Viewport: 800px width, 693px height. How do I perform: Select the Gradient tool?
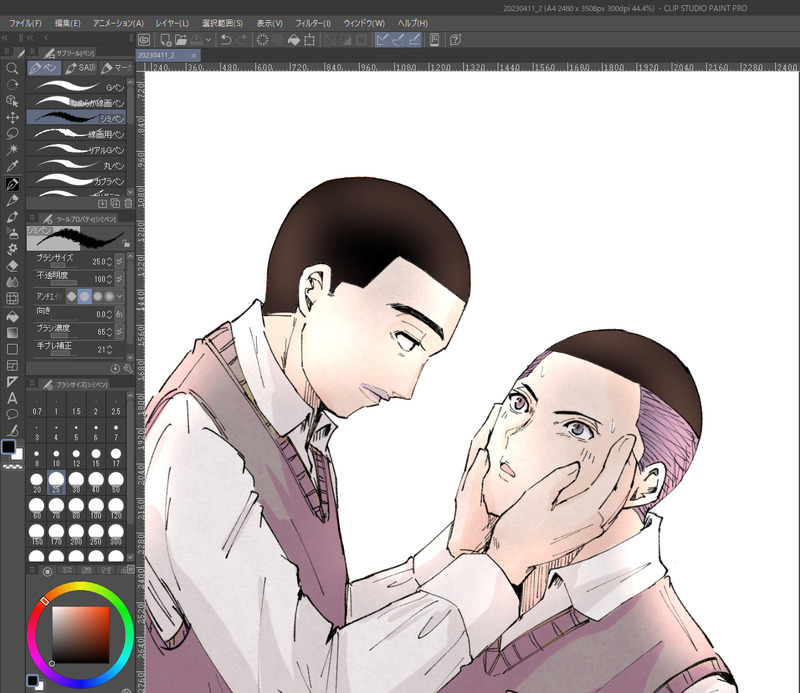pos(12,333)
